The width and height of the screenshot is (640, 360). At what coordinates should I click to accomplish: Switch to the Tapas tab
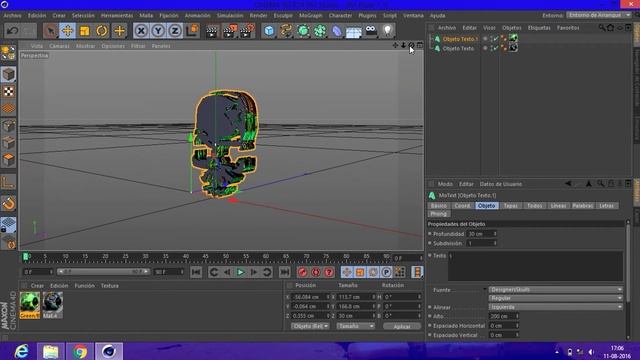click(x=510, y=206)
